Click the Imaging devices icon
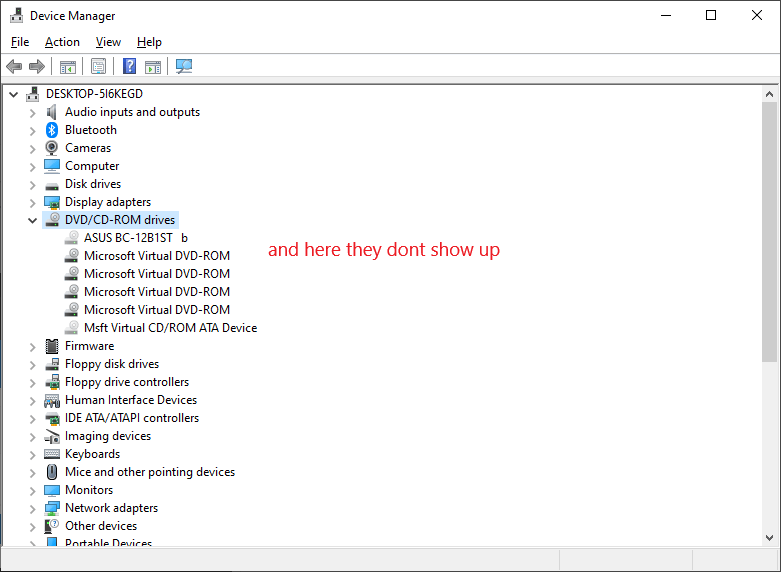Image resolution: width=781 pixels, height=572 pixels. click(x=52, y=436)
